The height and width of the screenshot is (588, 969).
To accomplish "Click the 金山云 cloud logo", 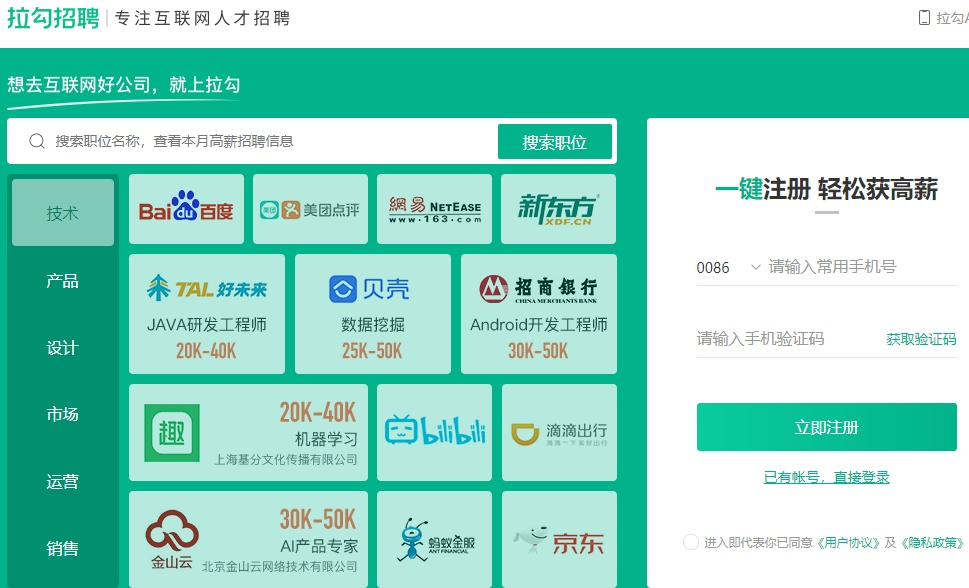I will (172, 539).
